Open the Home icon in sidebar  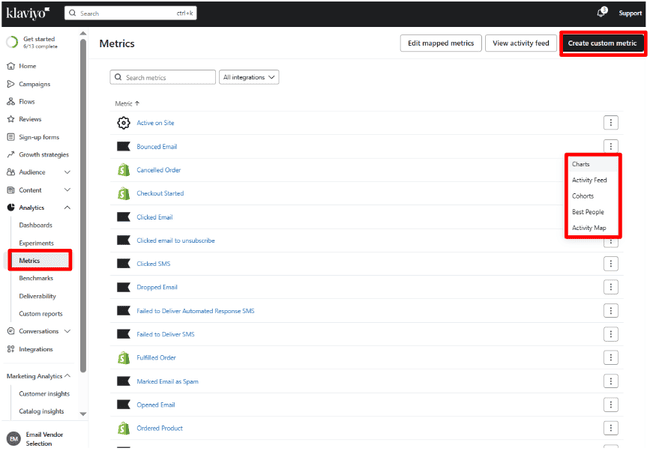(10, 66)
